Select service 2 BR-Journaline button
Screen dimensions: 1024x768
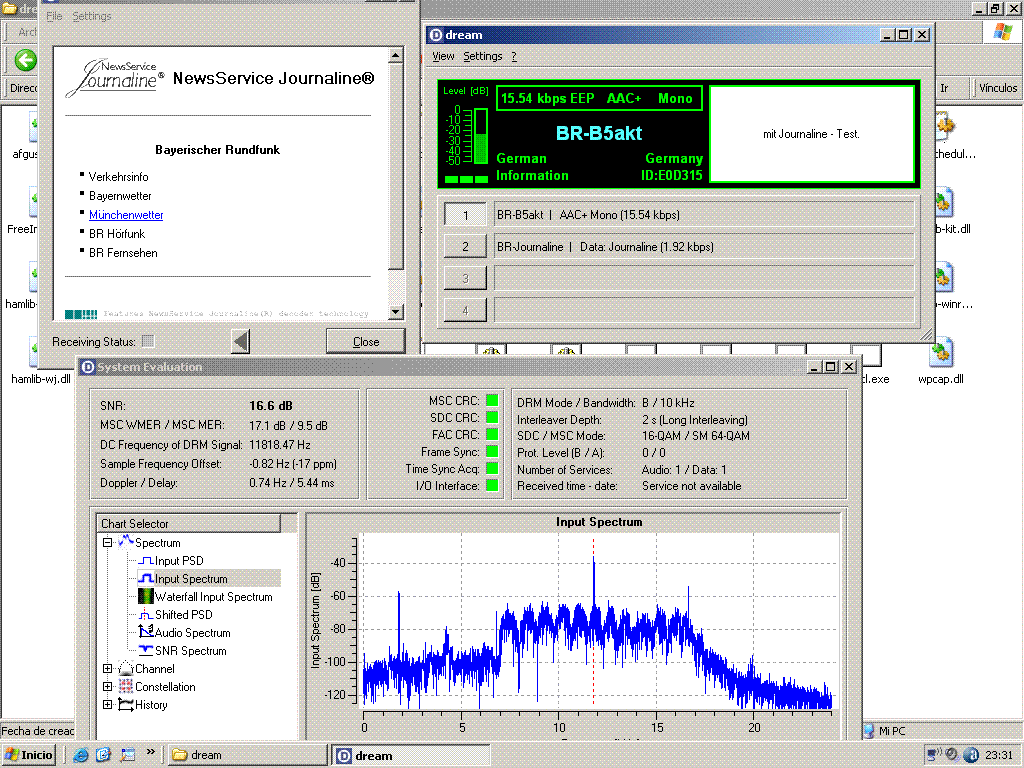coord(466,247)
